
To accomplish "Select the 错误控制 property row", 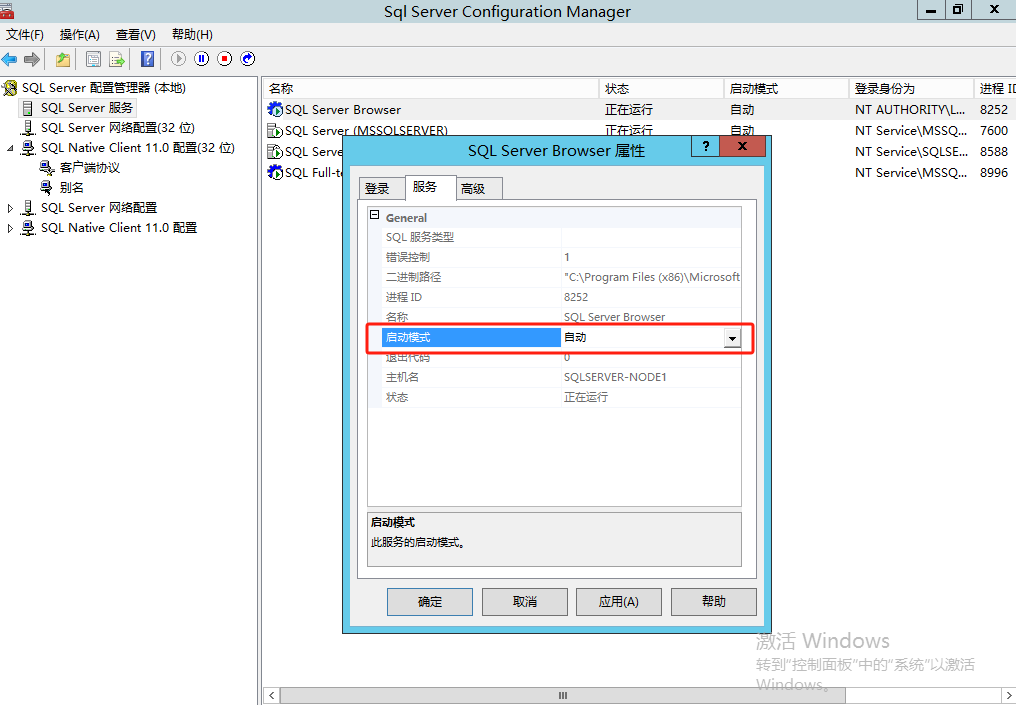I will (x=561, y=257).
